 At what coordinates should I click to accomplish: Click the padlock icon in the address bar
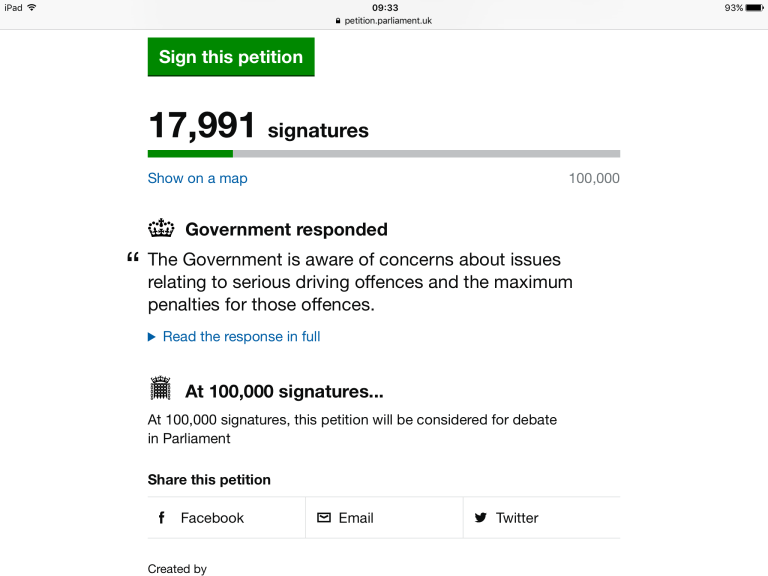pos(339,20)
